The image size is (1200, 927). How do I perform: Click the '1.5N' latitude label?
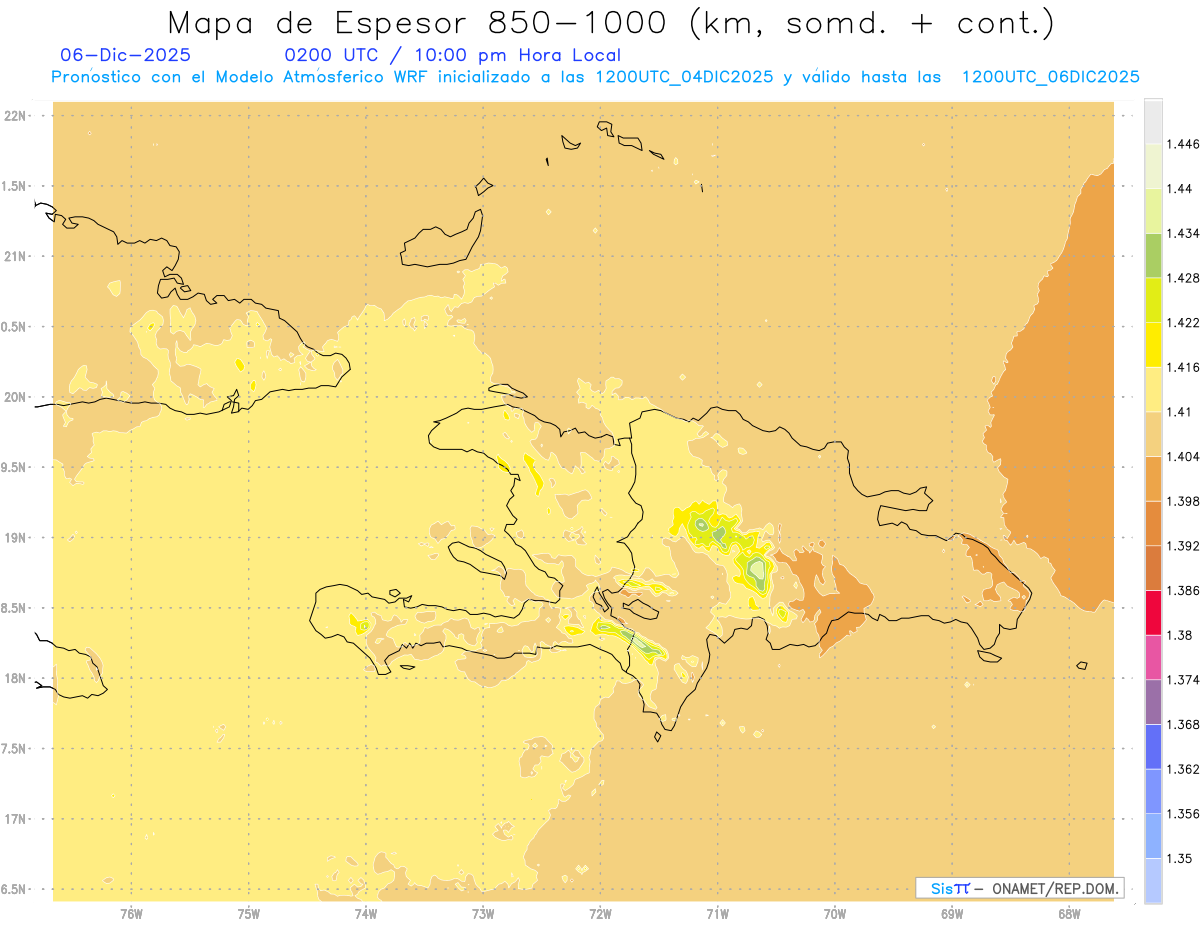(x=12, y=187)
